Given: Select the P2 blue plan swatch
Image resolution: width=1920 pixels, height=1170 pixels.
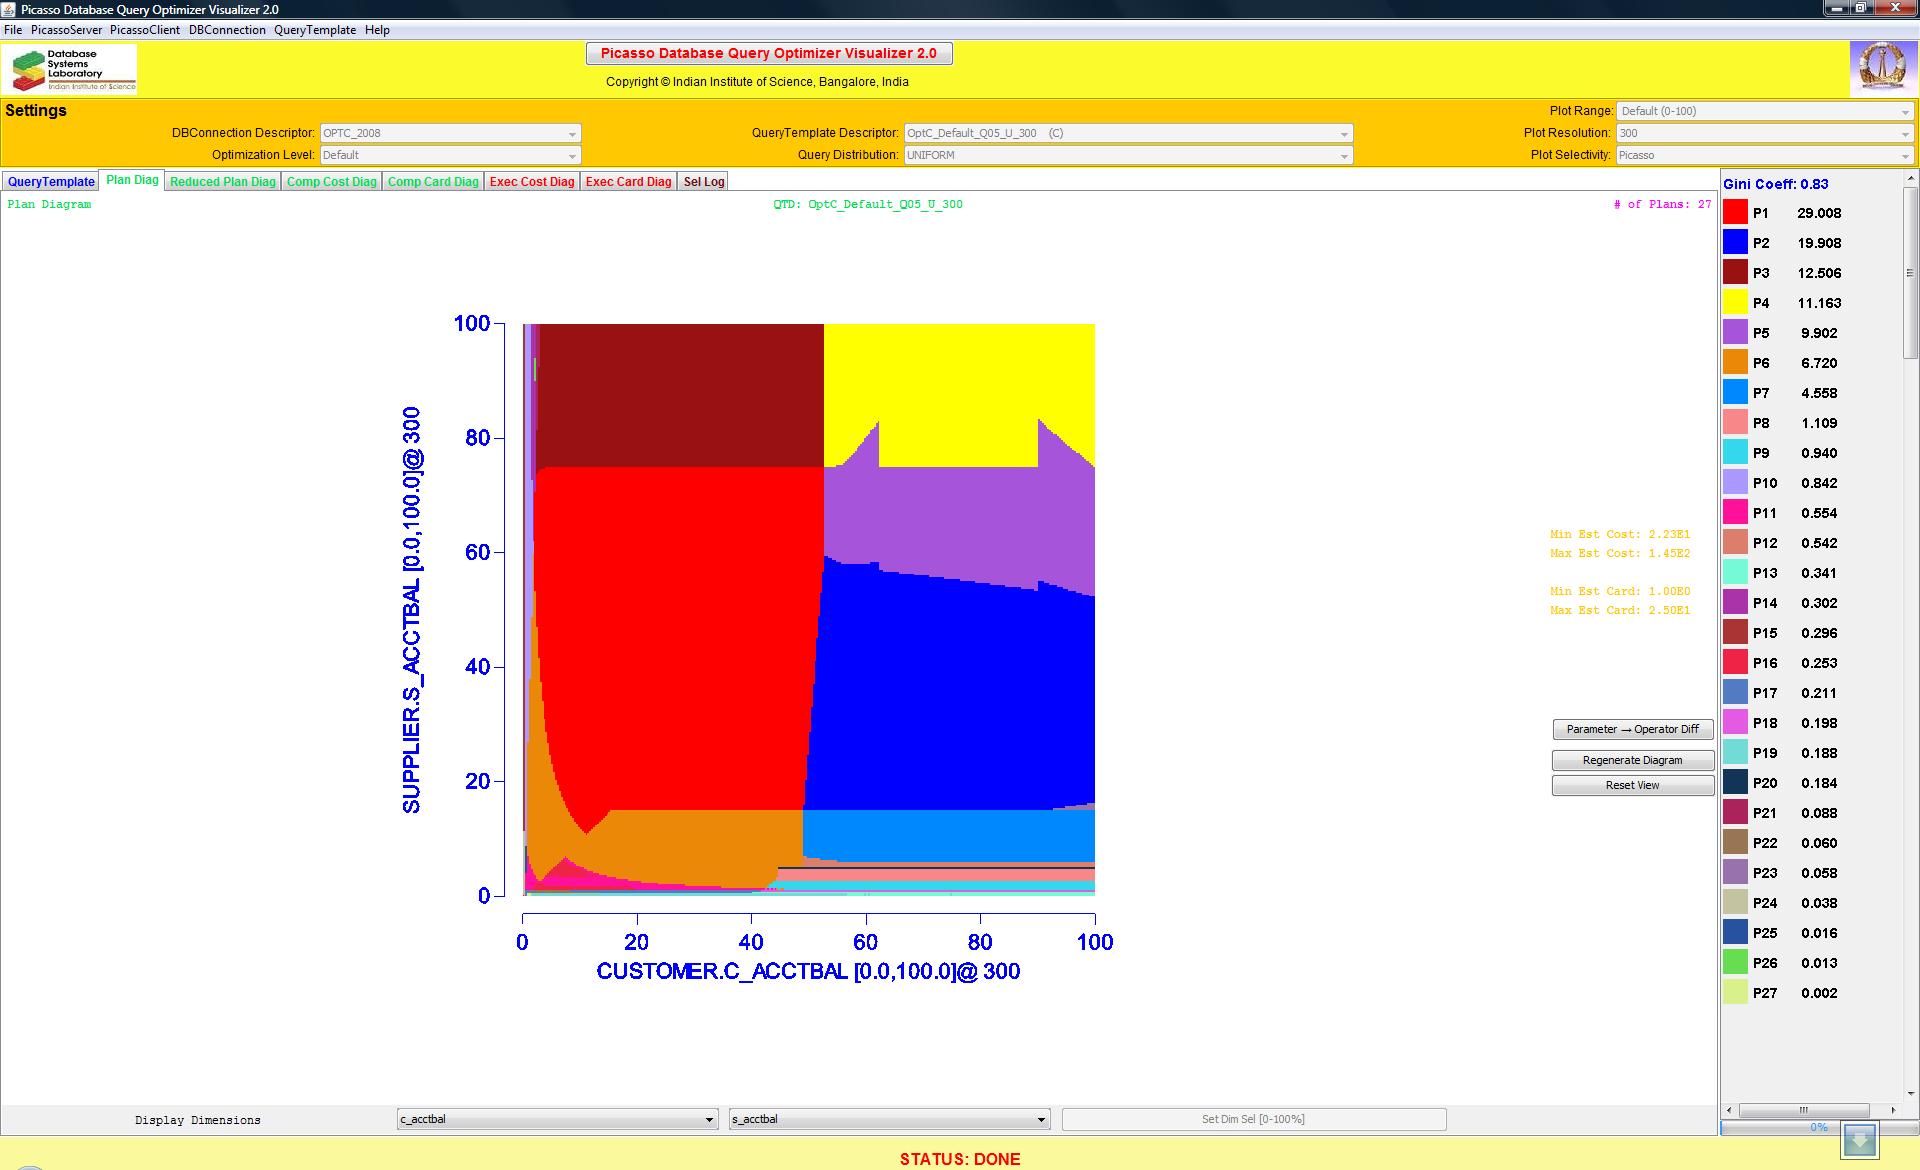Looking at the screenshot, I should [x=1735, y=242].
